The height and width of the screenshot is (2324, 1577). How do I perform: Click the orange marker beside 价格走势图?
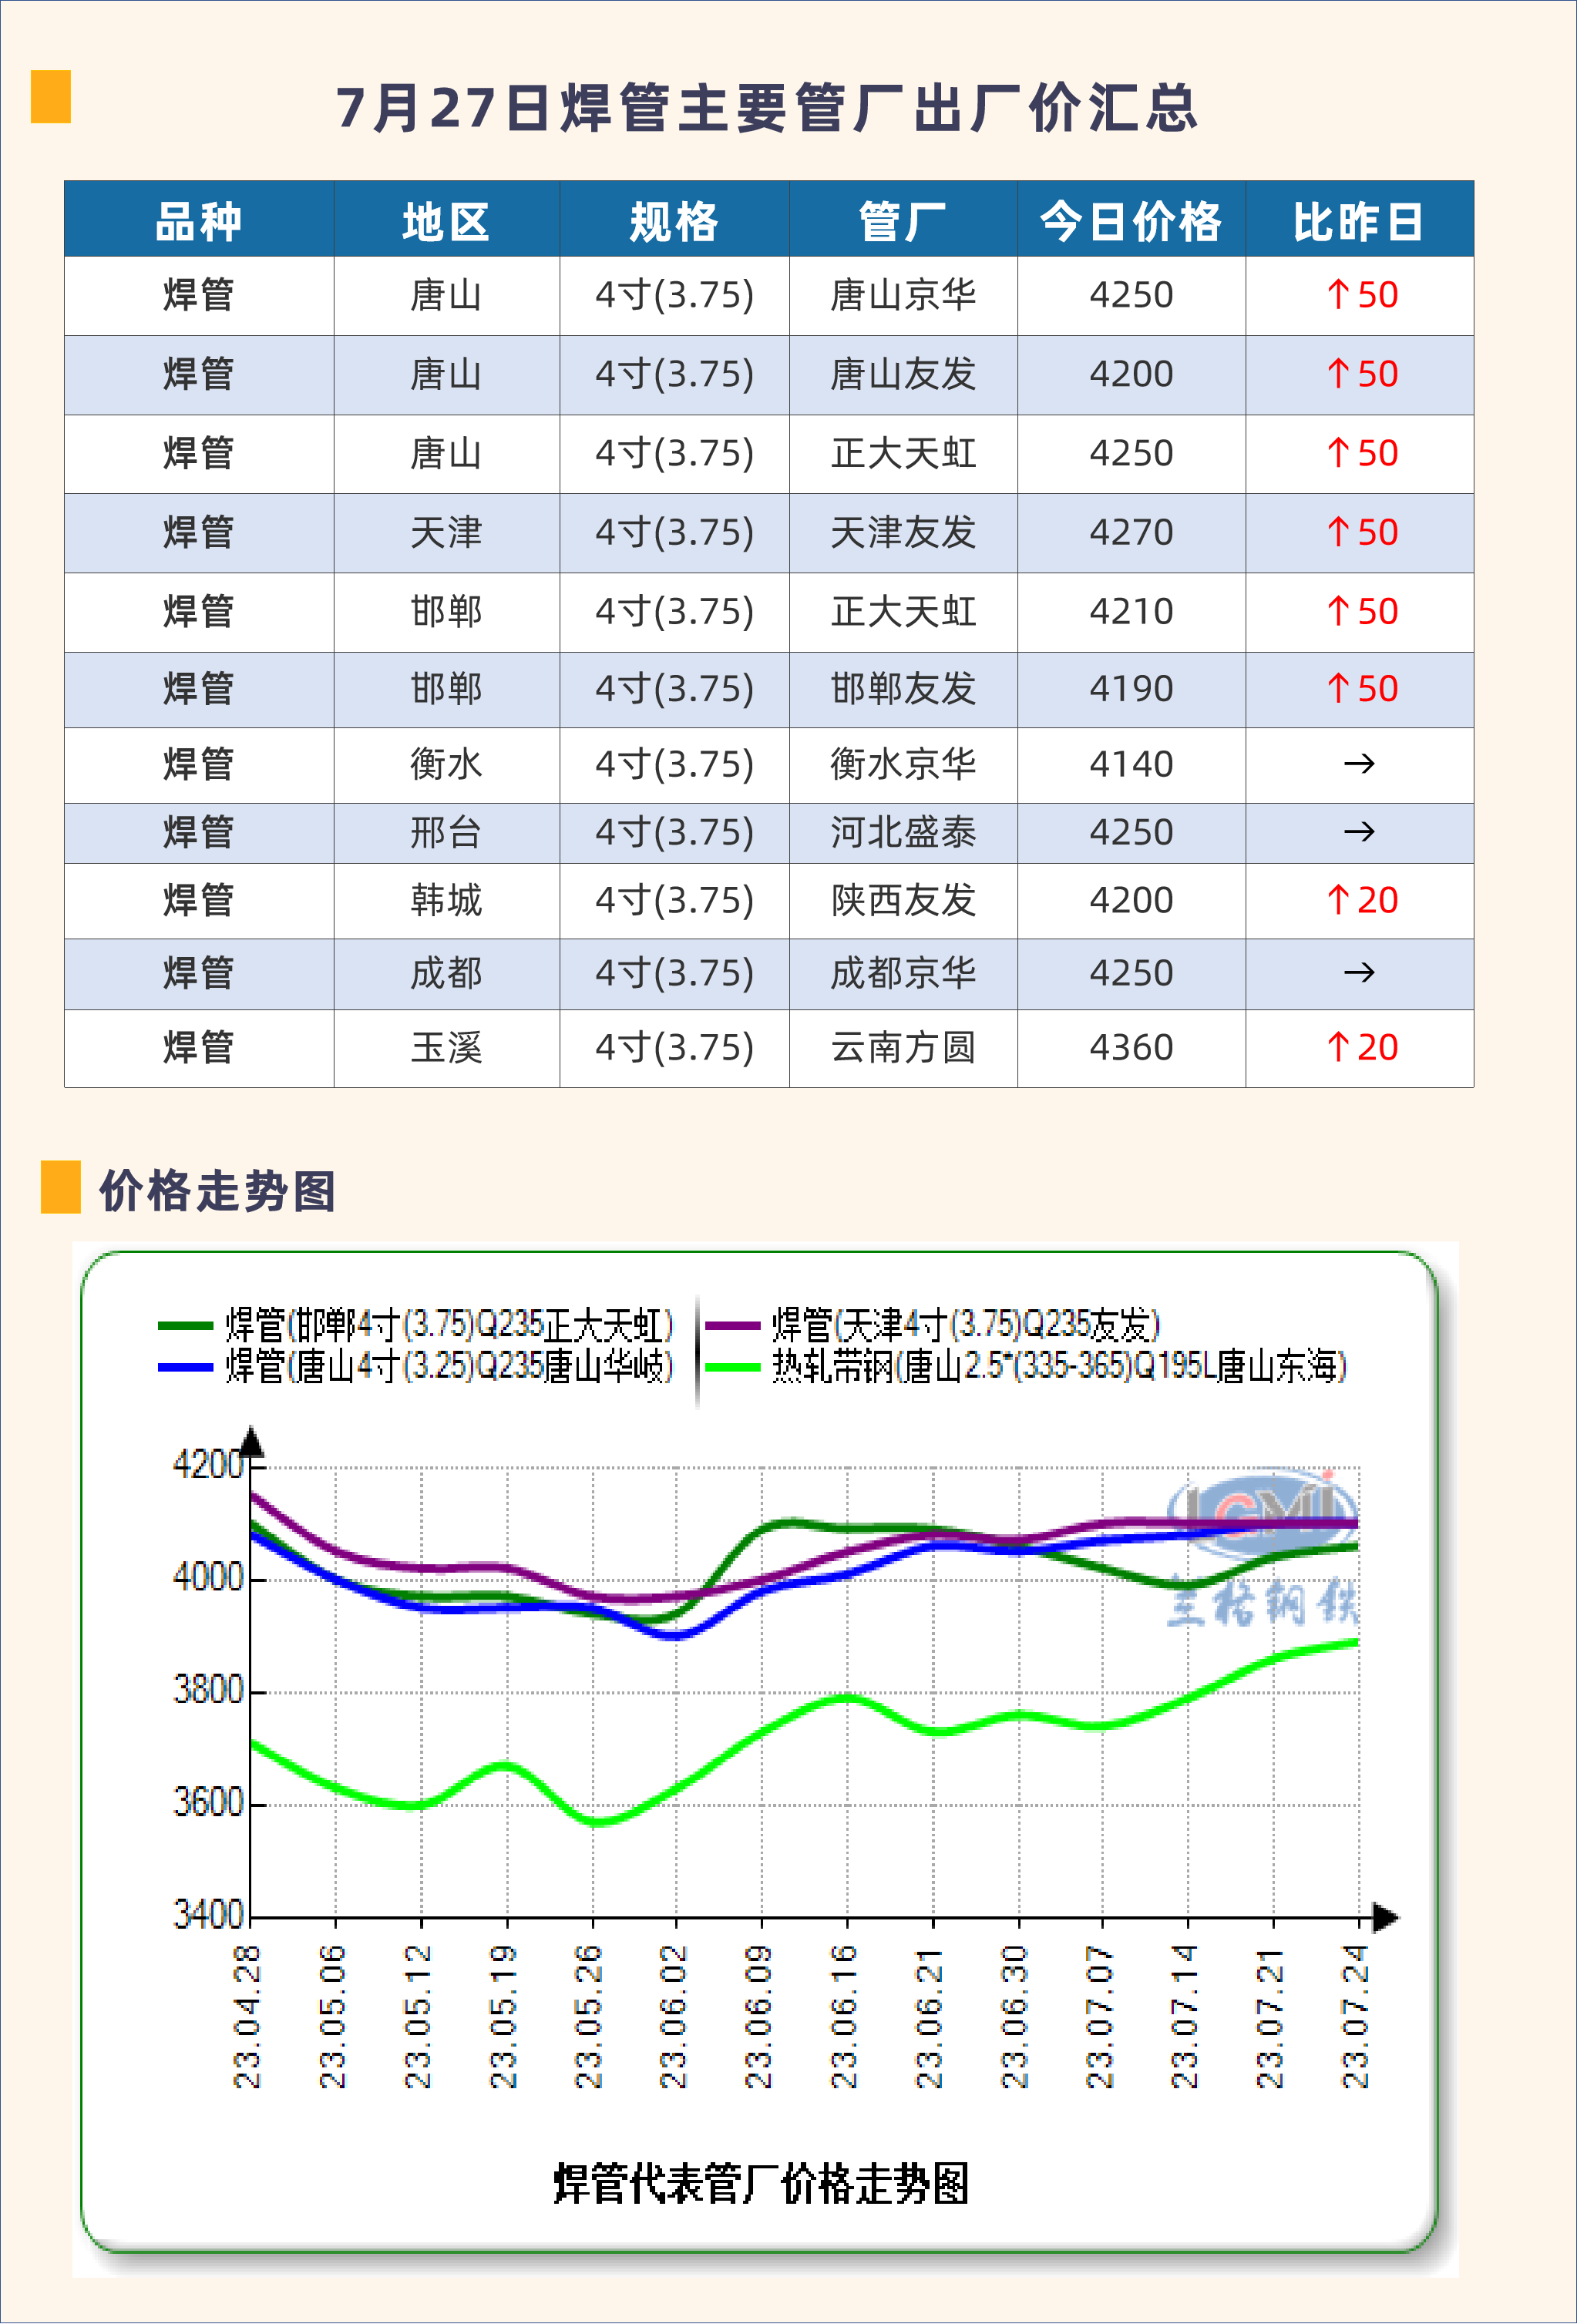coord(60,1187)
